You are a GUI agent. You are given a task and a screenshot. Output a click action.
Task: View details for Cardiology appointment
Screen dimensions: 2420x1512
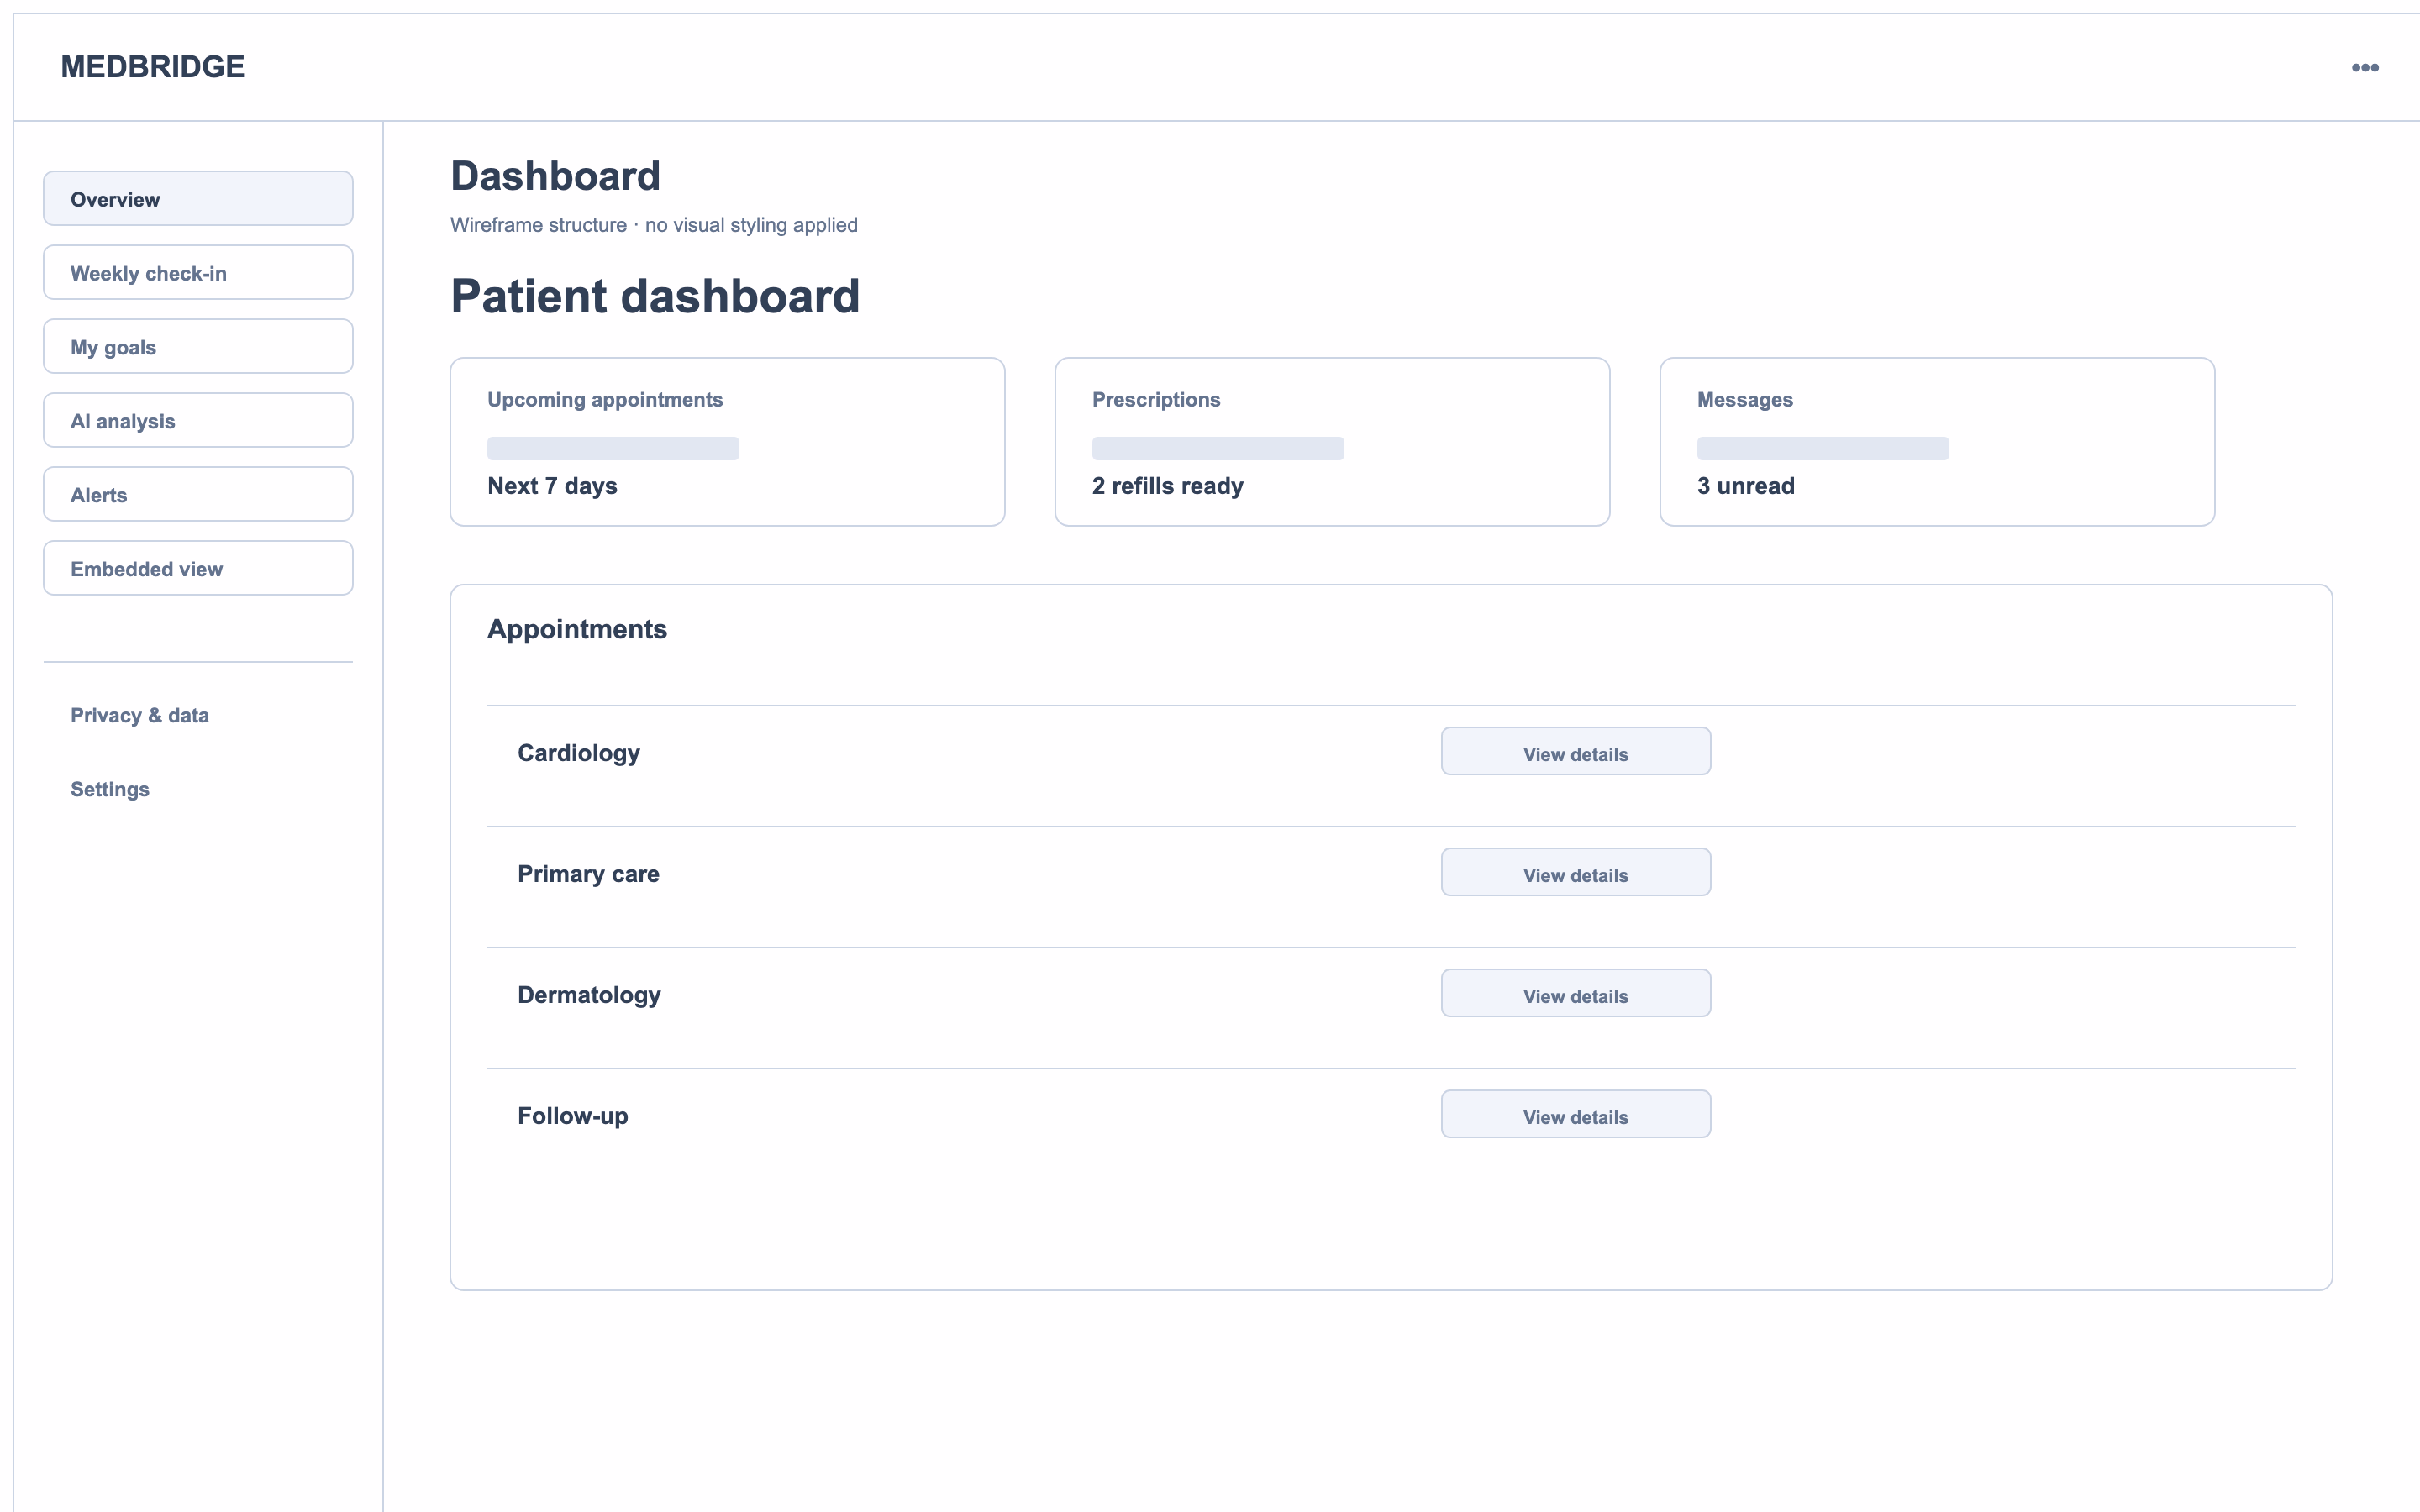1575,751
